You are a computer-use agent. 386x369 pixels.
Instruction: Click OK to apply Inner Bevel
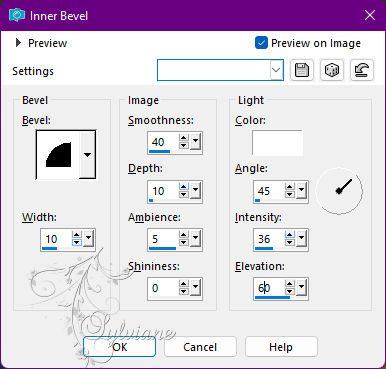point(120,347)
